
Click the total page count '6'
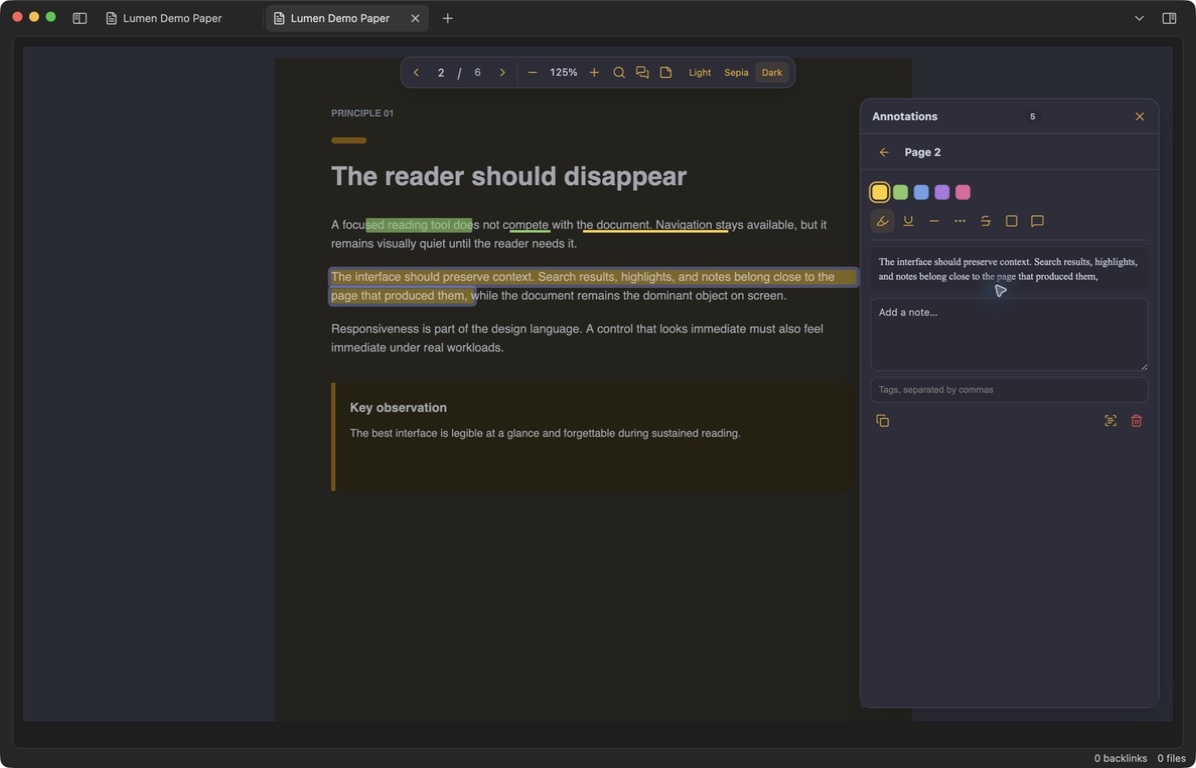click(477, 72)
